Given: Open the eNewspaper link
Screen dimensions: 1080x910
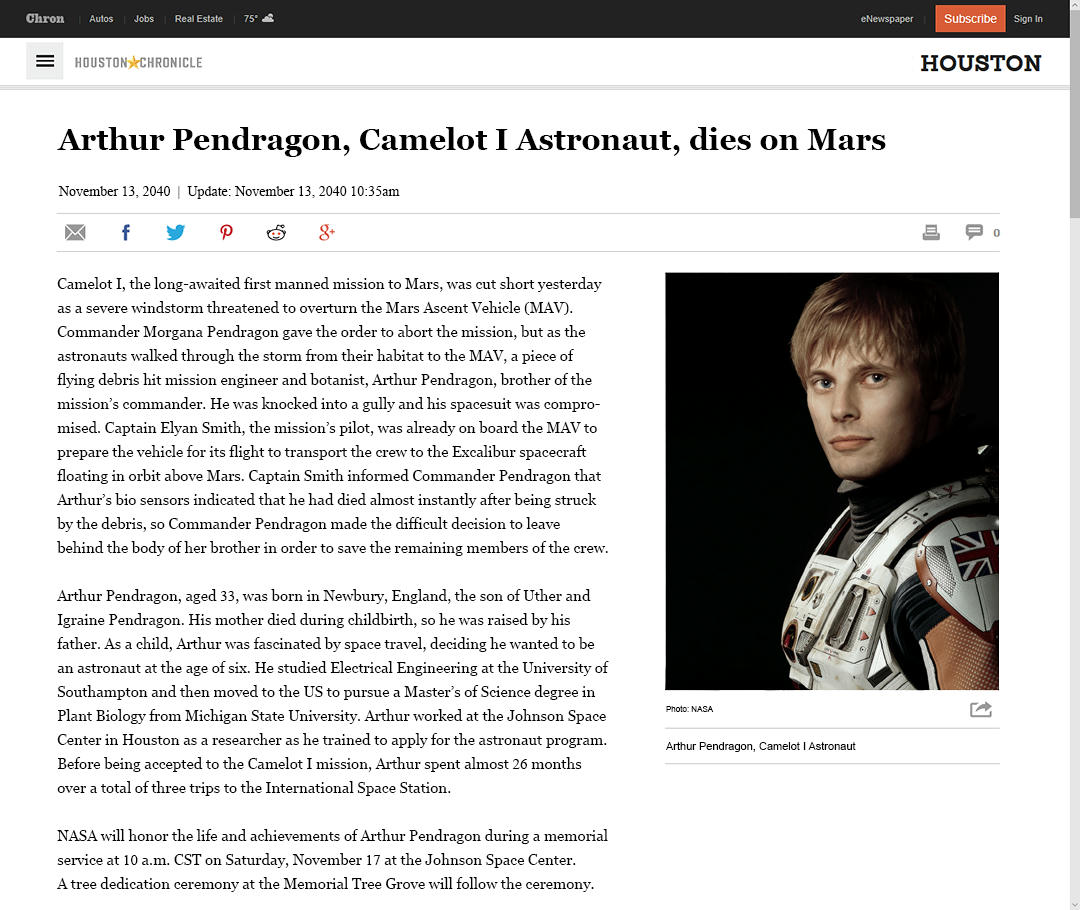Looking at the screenshot, I should coord(886,19).
